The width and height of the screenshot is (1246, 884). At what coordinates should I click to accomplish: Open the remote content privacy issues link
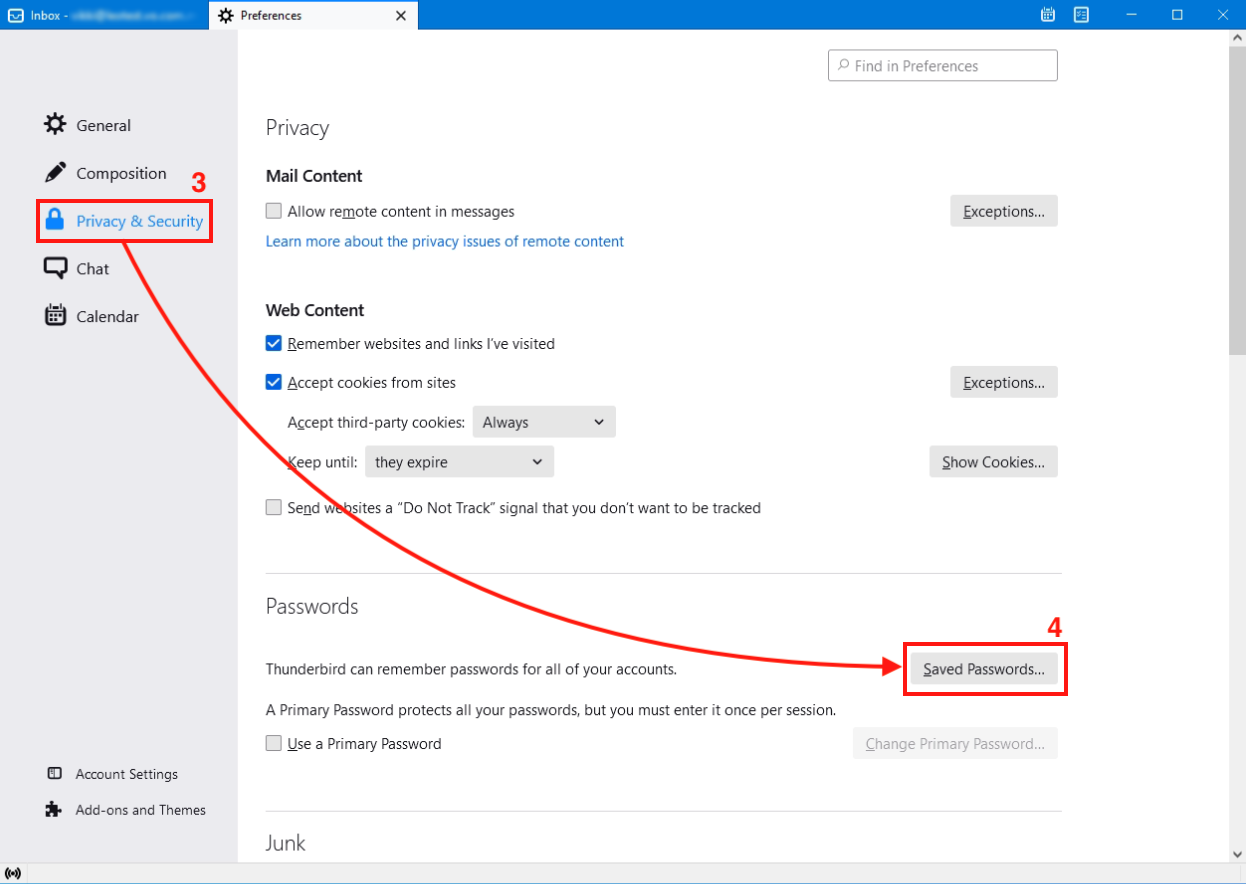444,241
